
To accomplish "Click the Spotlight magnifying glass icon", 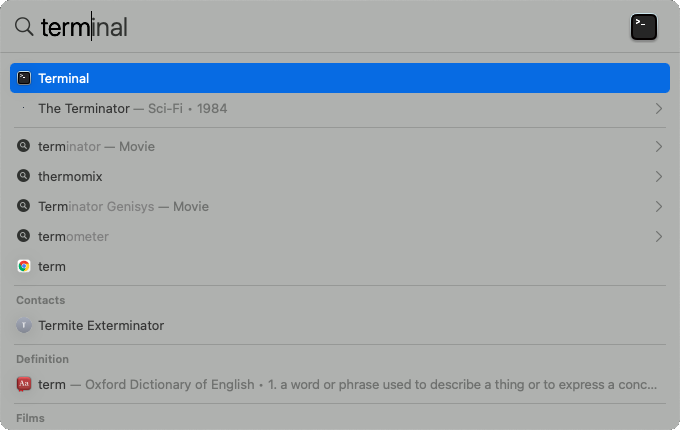I will click(x=24, y=26).
